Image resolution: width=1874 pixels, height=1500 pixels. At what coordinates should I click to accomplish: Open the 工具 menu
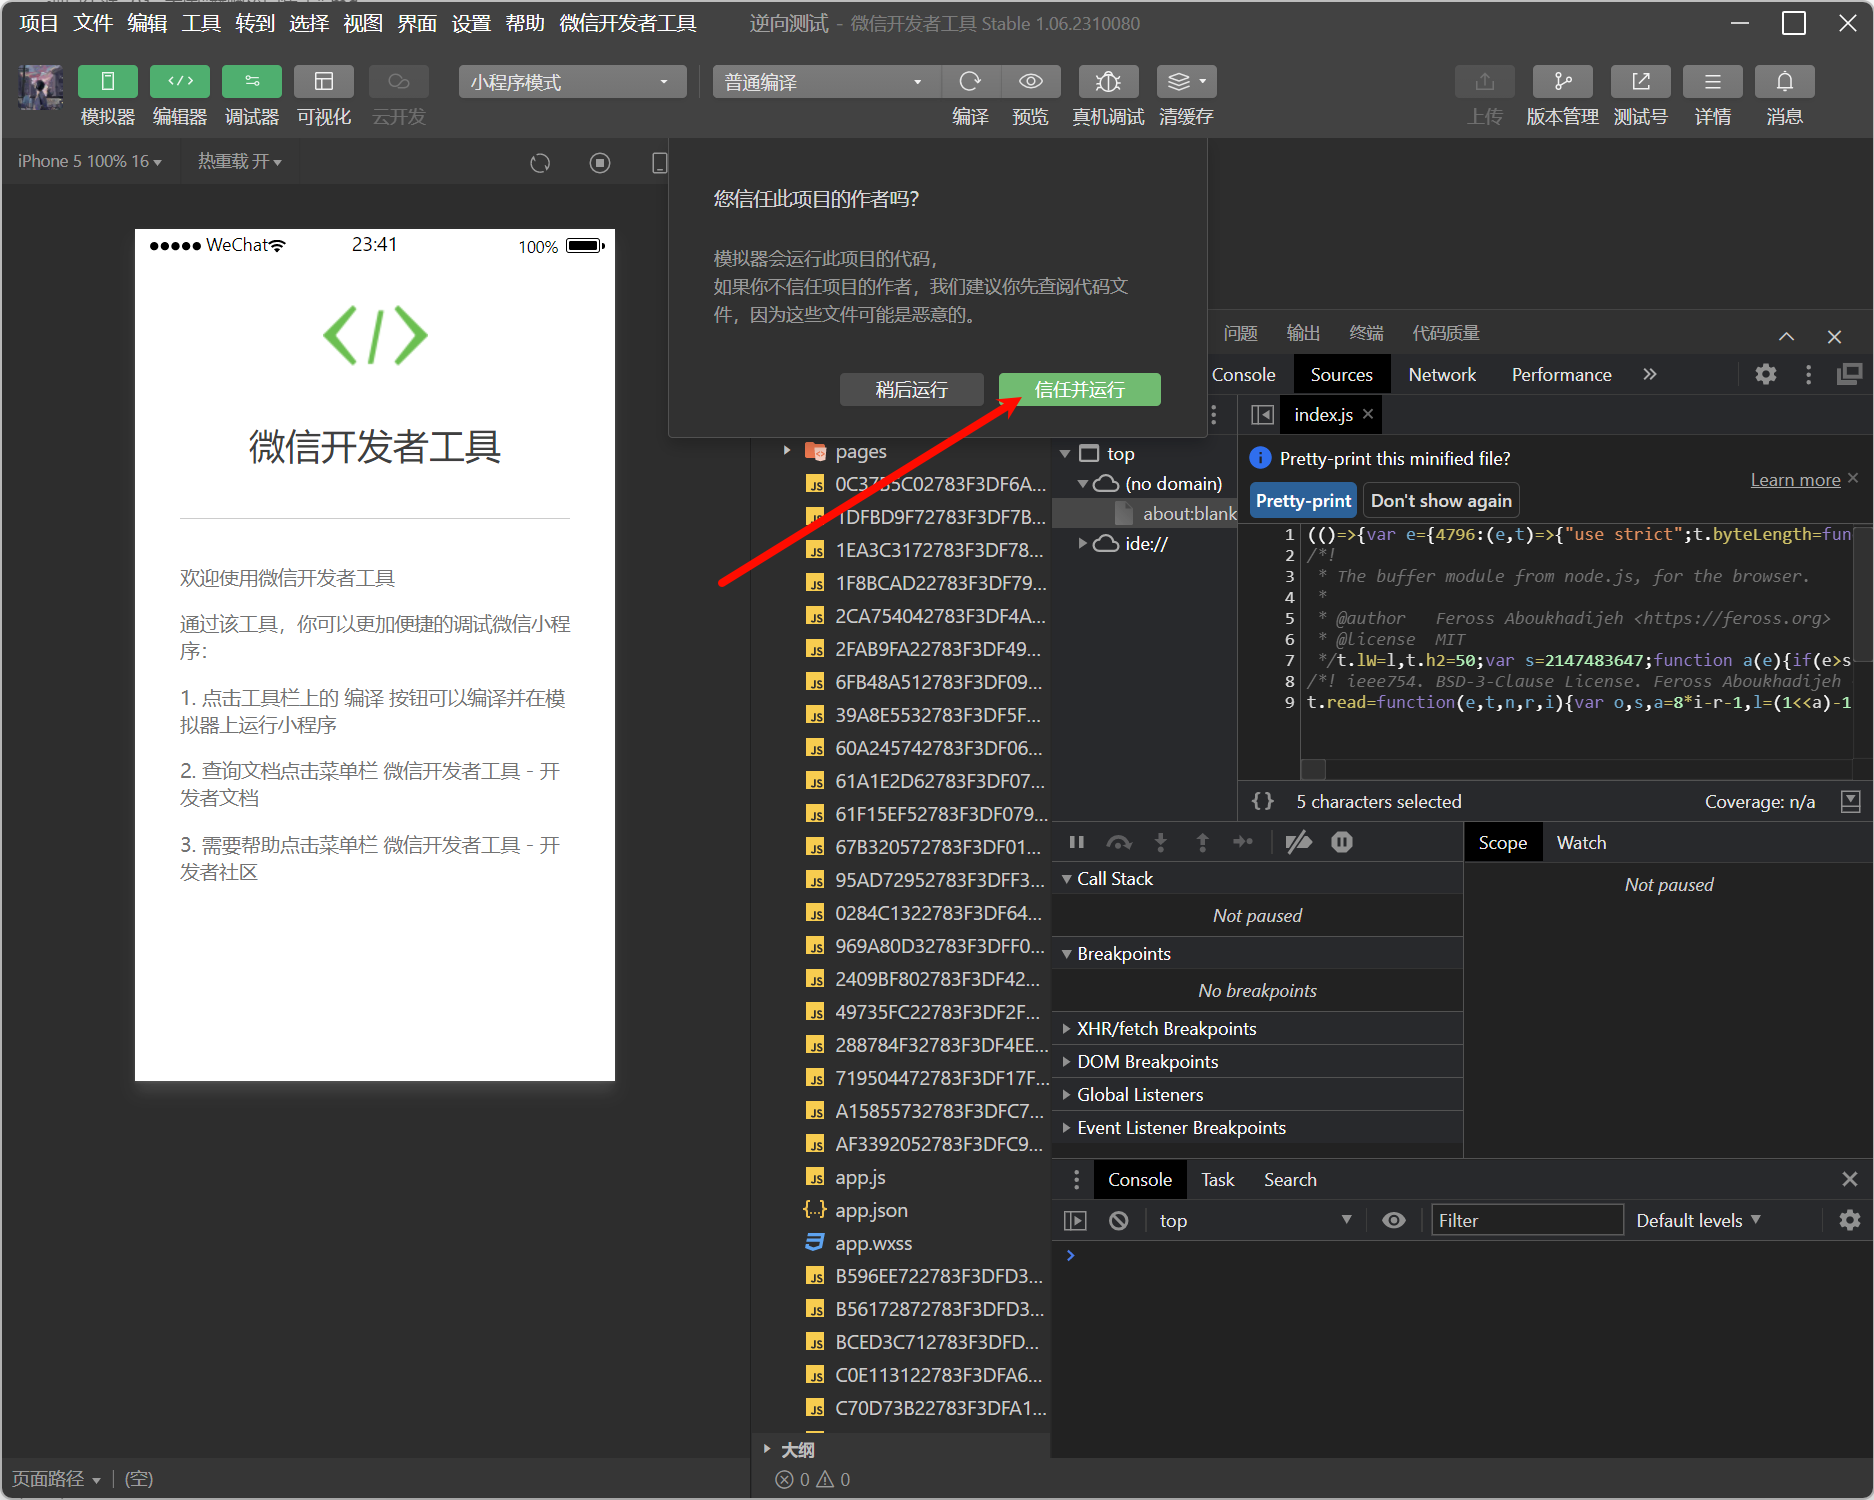click(x=201, y=23)
